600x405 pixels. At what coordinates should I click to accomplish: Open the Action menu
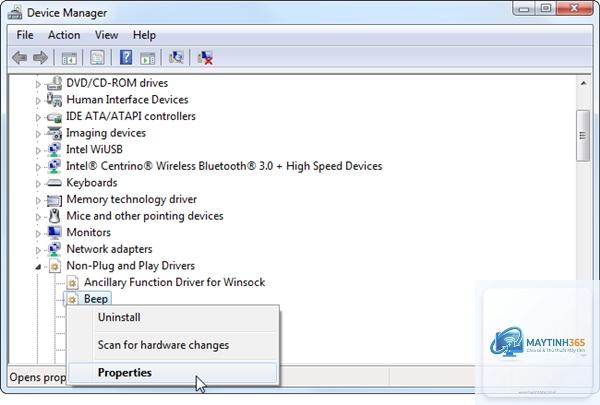click(64, 35)
